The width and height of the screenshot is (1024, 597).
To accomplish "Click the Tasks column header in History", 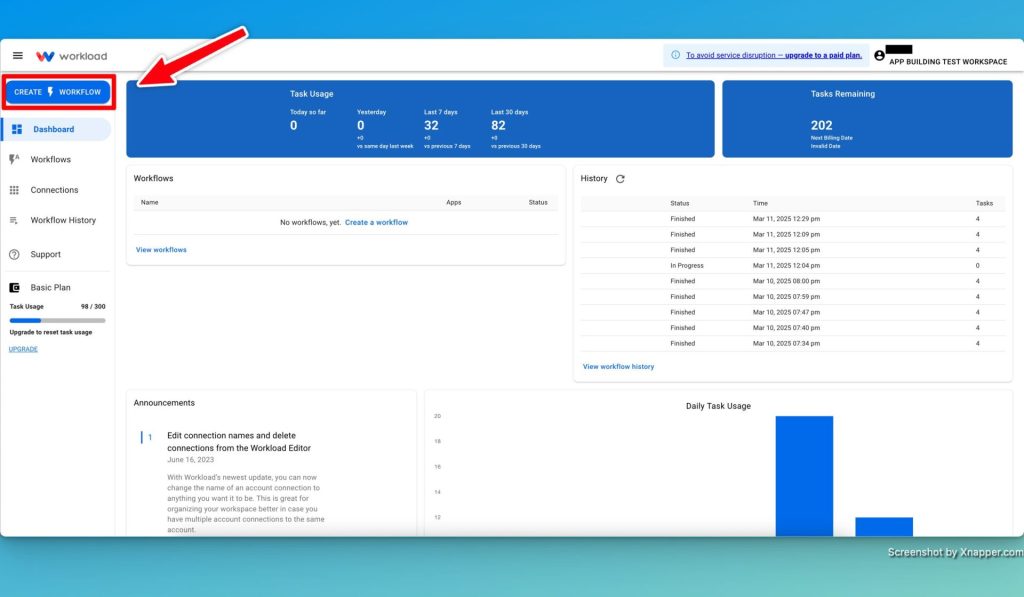I will [984, 203].
